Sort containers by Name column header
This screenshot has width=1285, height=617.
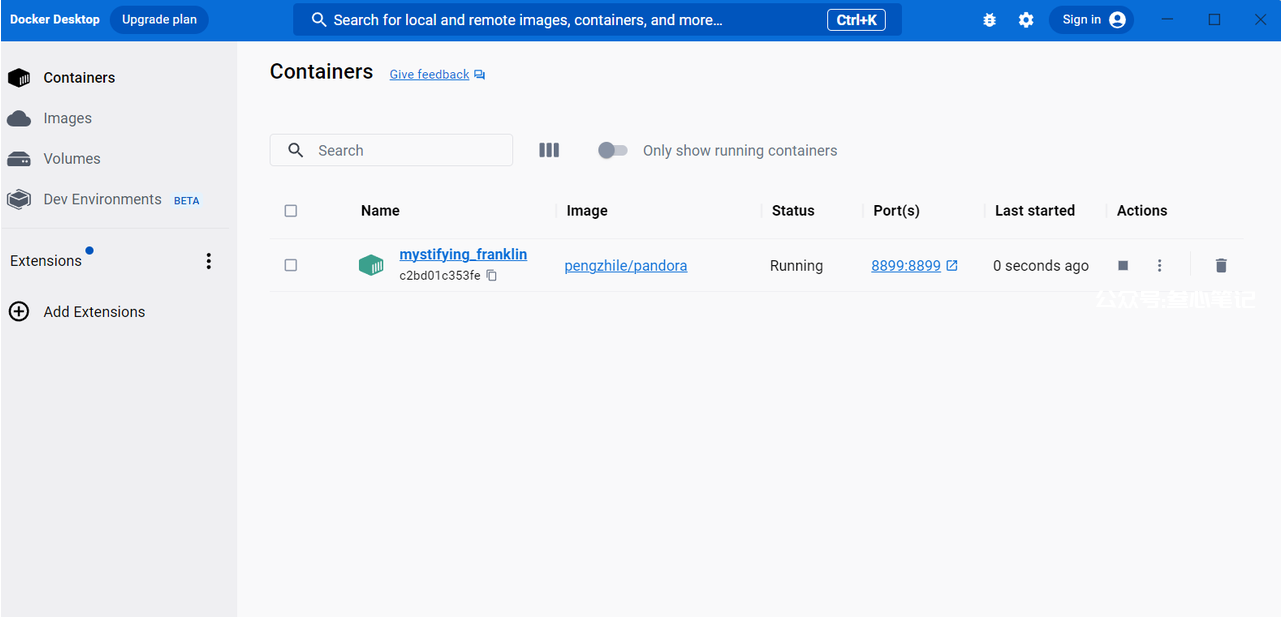[380, 211]
